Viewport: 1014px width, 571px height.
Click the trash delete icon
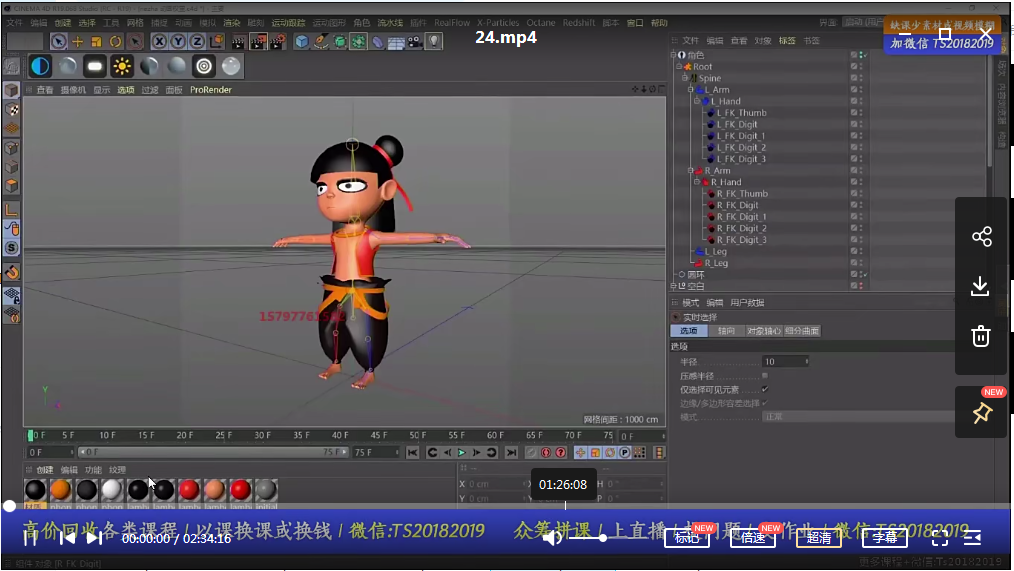(x=981, y=336)
